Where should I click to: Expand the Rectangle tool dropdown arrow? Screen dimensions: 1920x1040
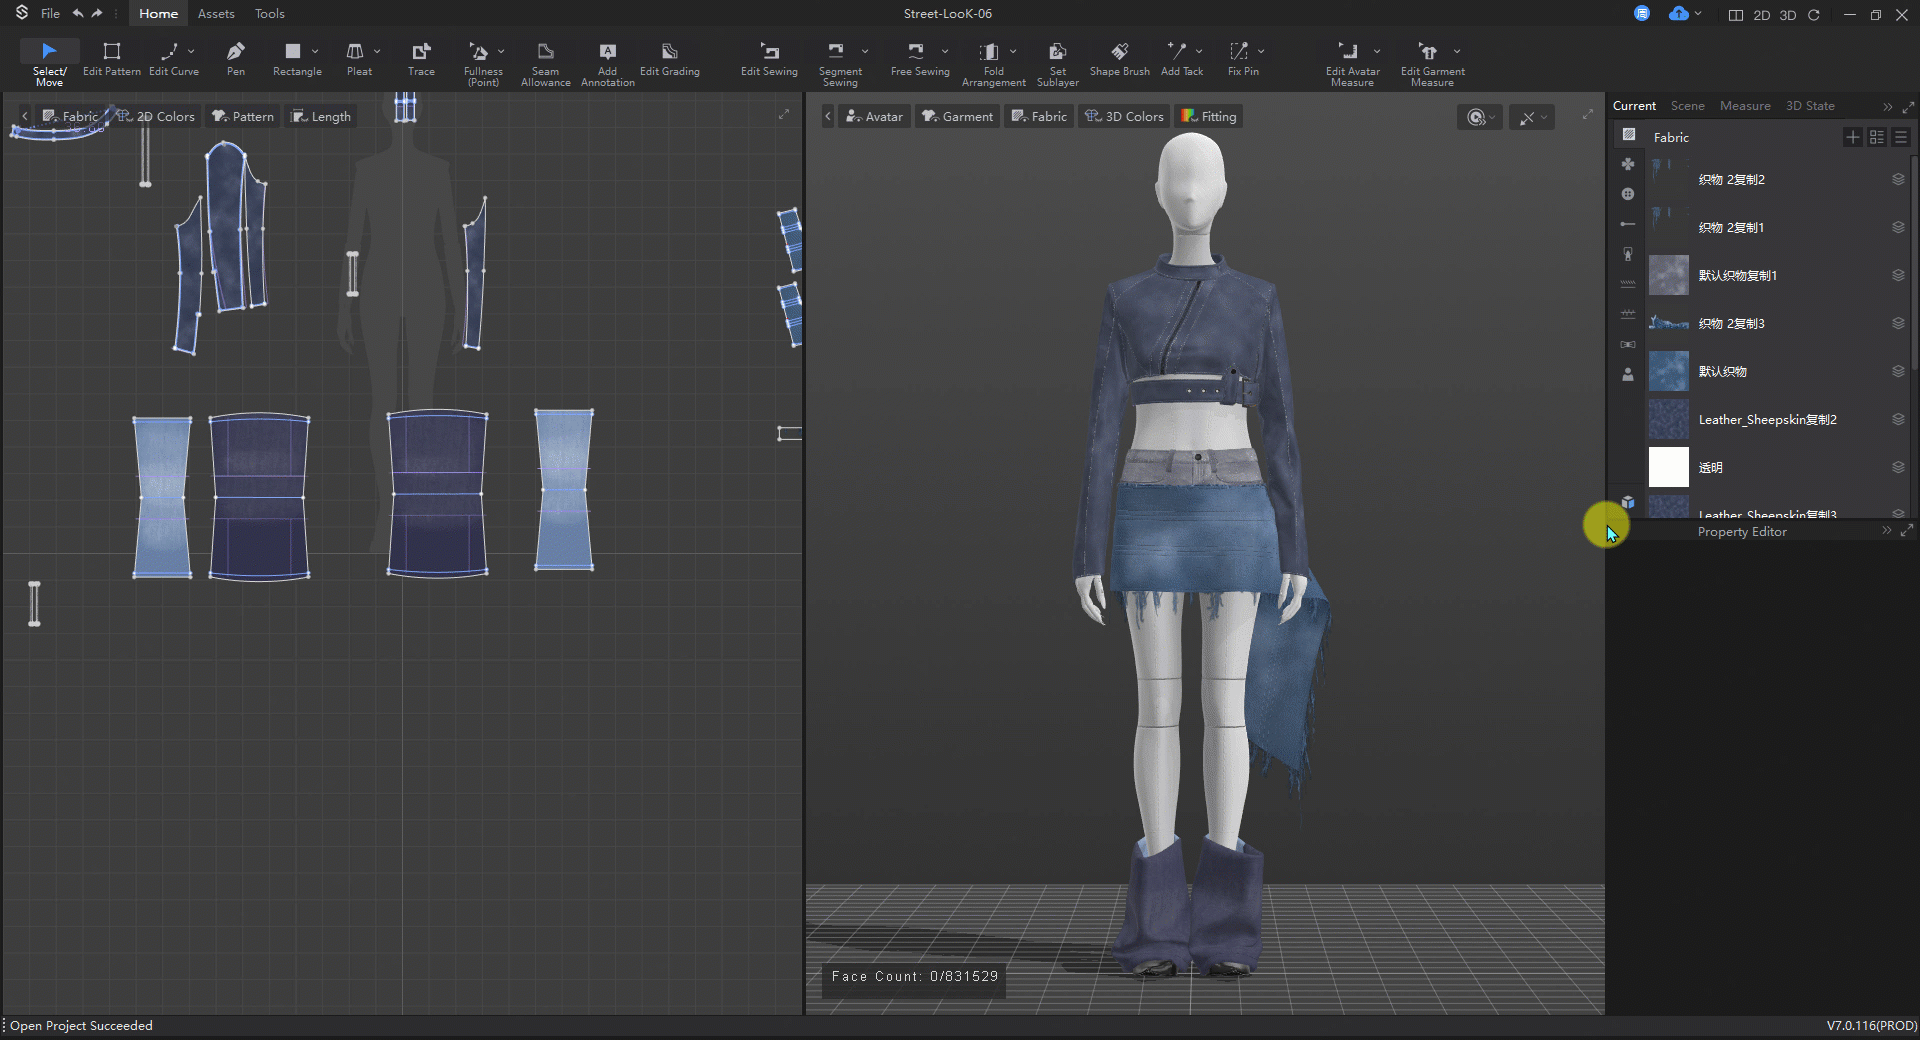[315, 51]
